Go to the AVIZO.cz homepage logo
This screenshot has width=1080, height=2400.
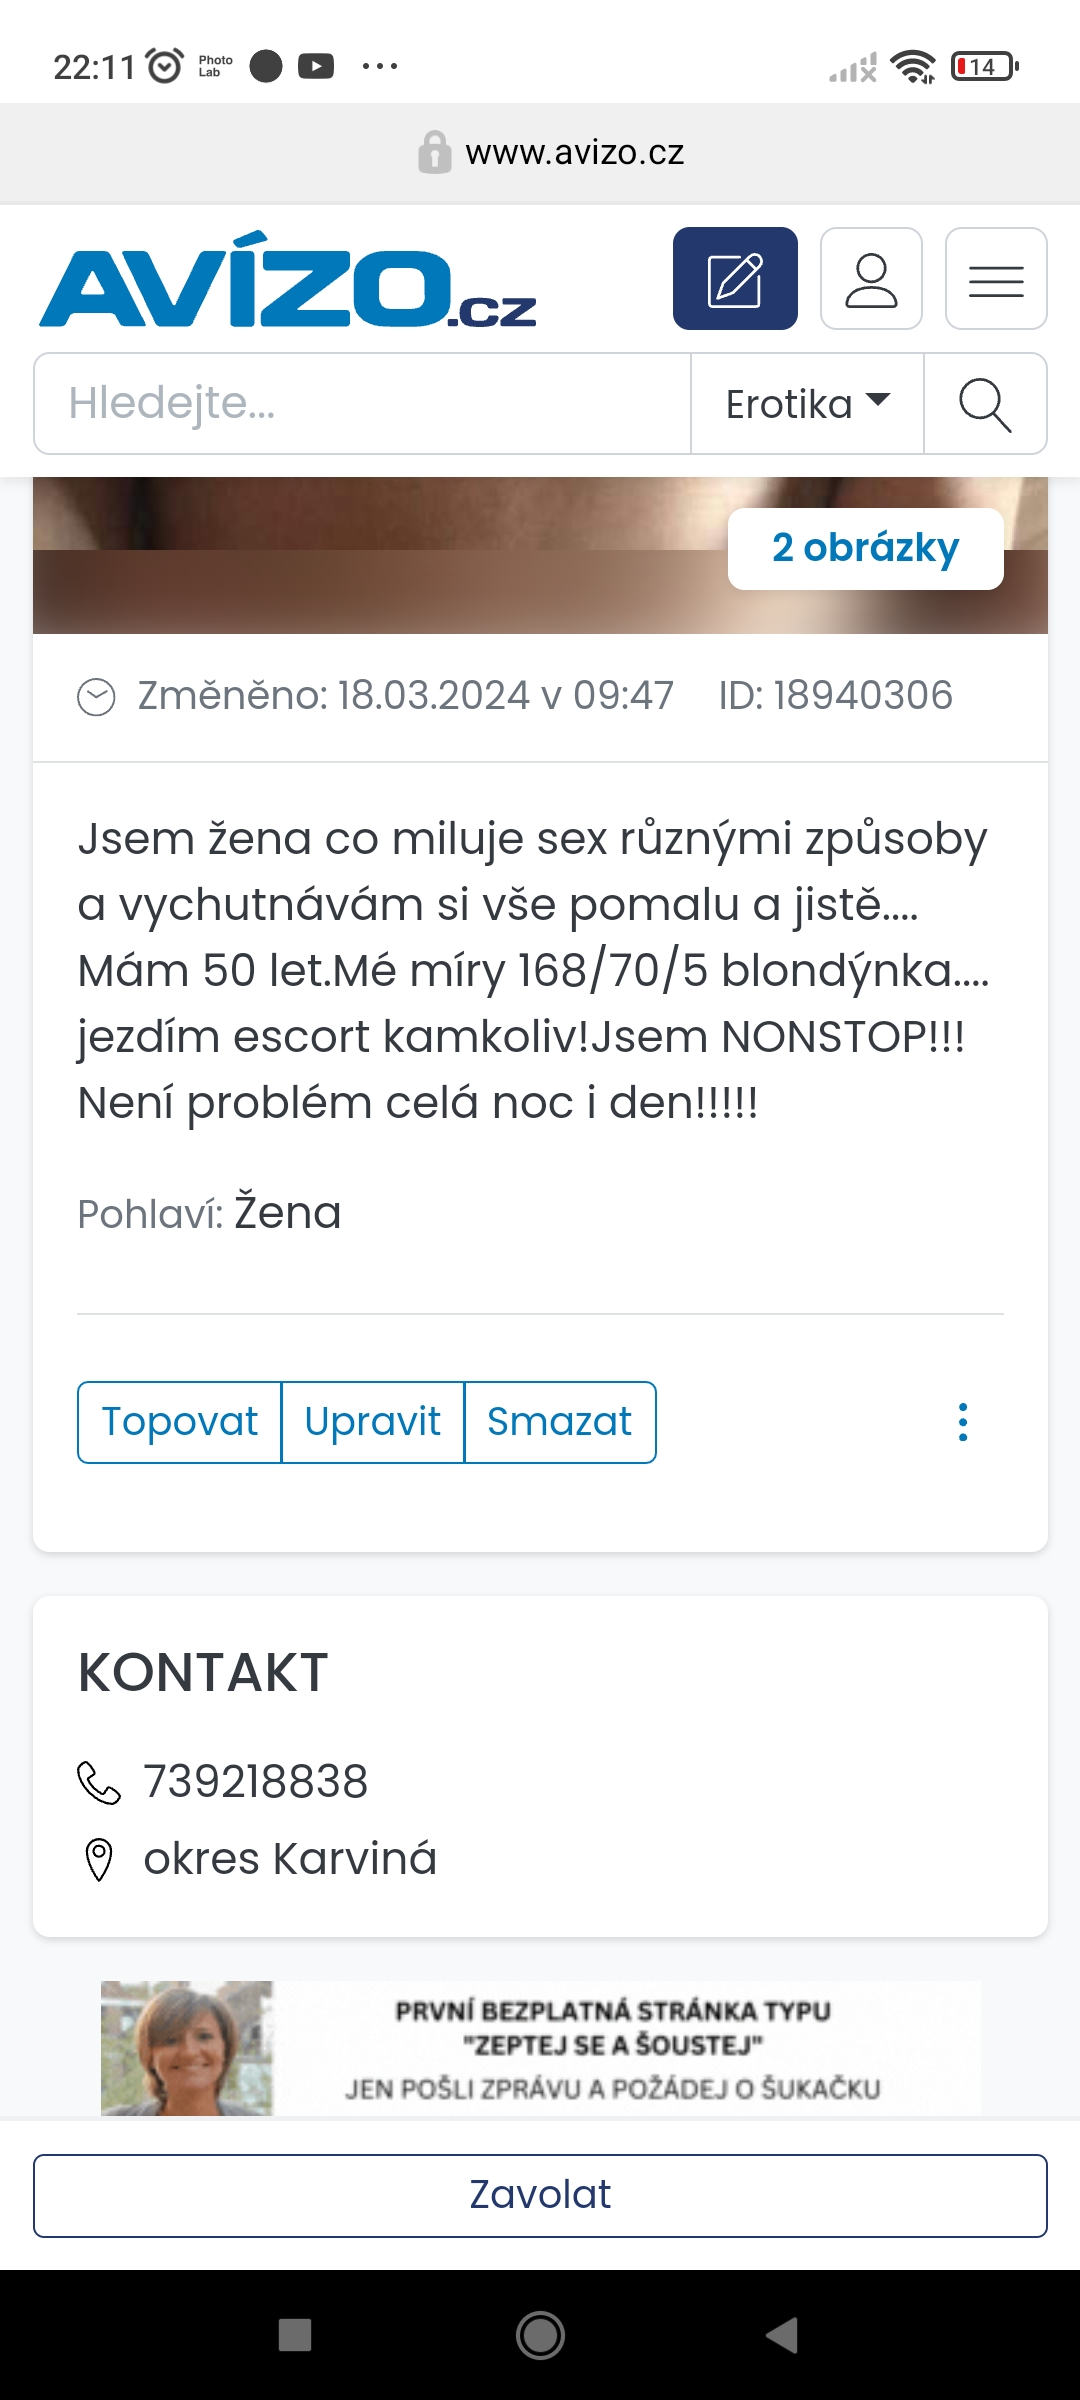(288, 281)
